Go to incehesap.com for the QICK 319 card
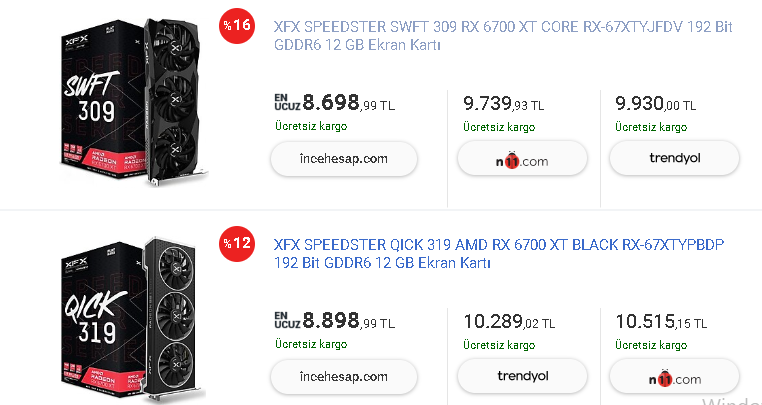Viewport: 762px width, 405px height. click(x=343, y=376)
